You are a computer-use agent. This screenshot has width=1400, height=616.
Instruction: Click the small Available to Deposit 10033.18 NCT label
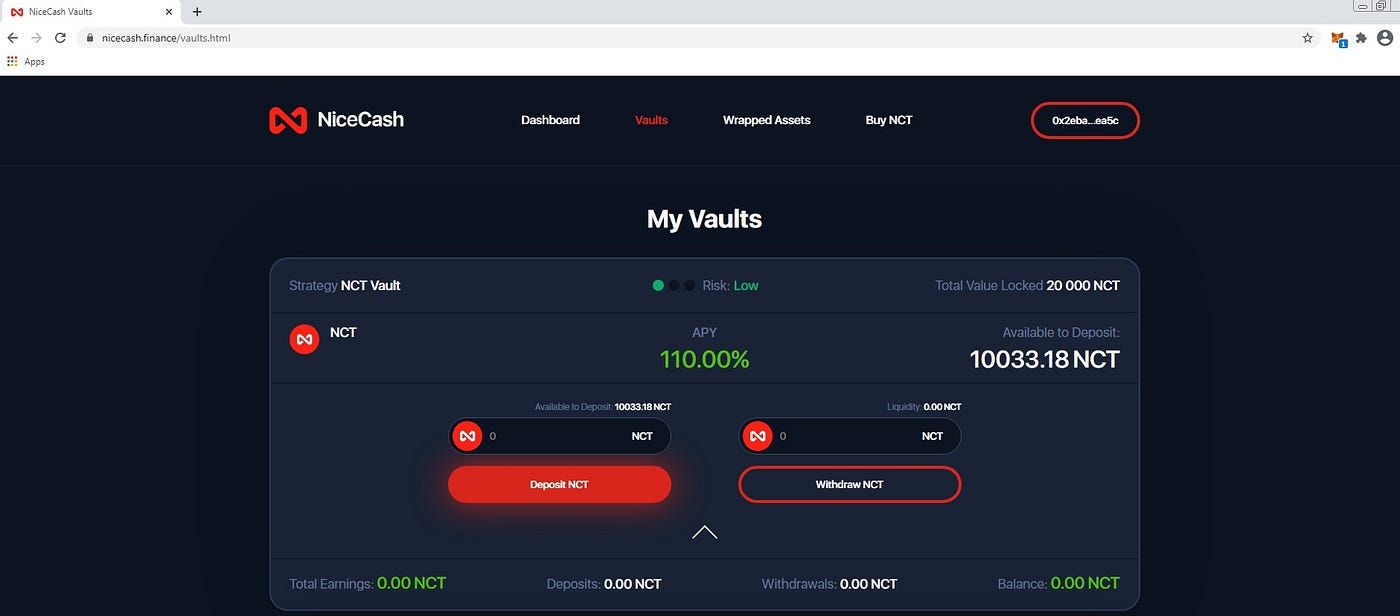pos(603,407)
